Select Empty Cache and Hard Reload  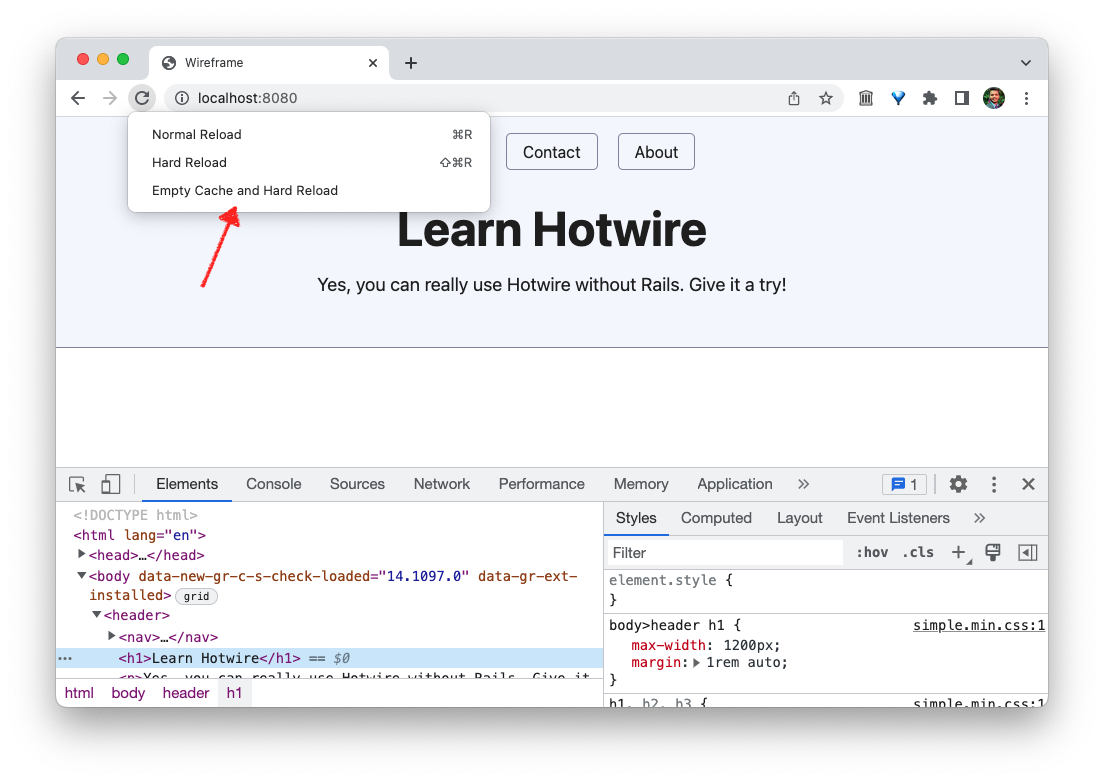point(245,190)
